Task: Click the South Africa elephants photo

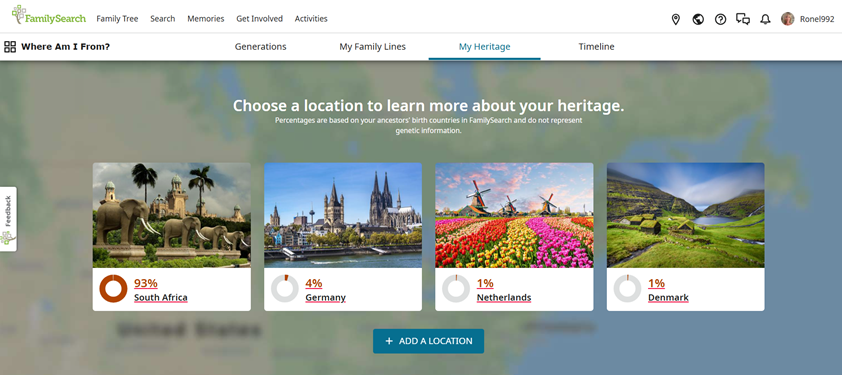Action: tap(172, 215)
